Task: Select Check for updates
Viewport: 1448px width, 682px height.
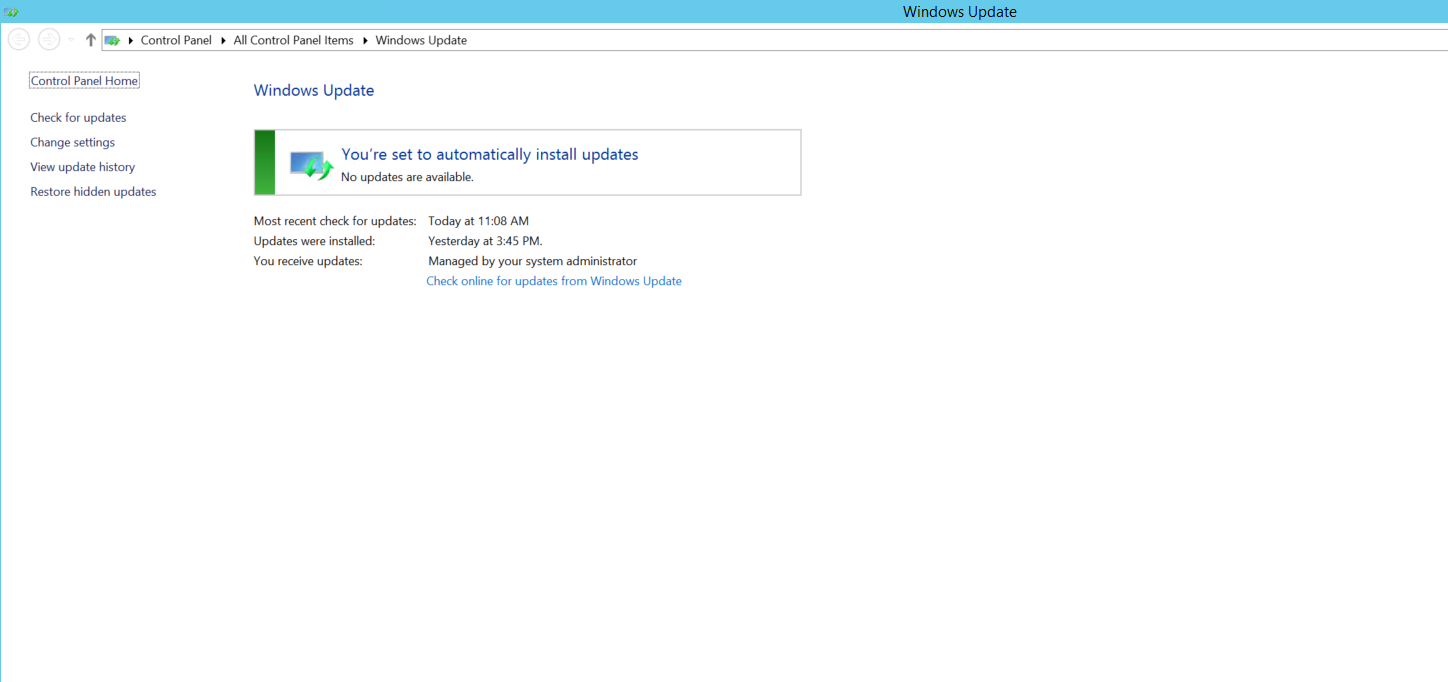Action: [78, 117]
